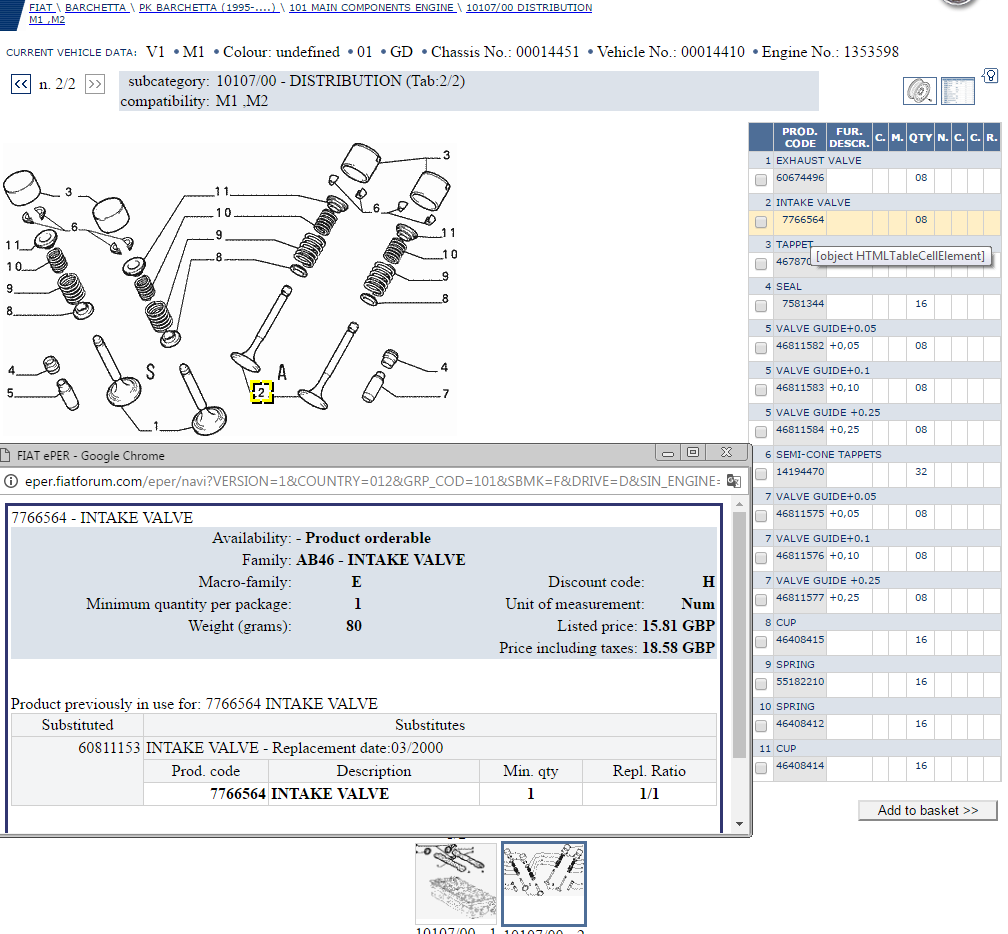Click the '7766564 - INTAKE VALVE' popup heading
Viewport: 1008px width, 934px height.
coord(102,518)
